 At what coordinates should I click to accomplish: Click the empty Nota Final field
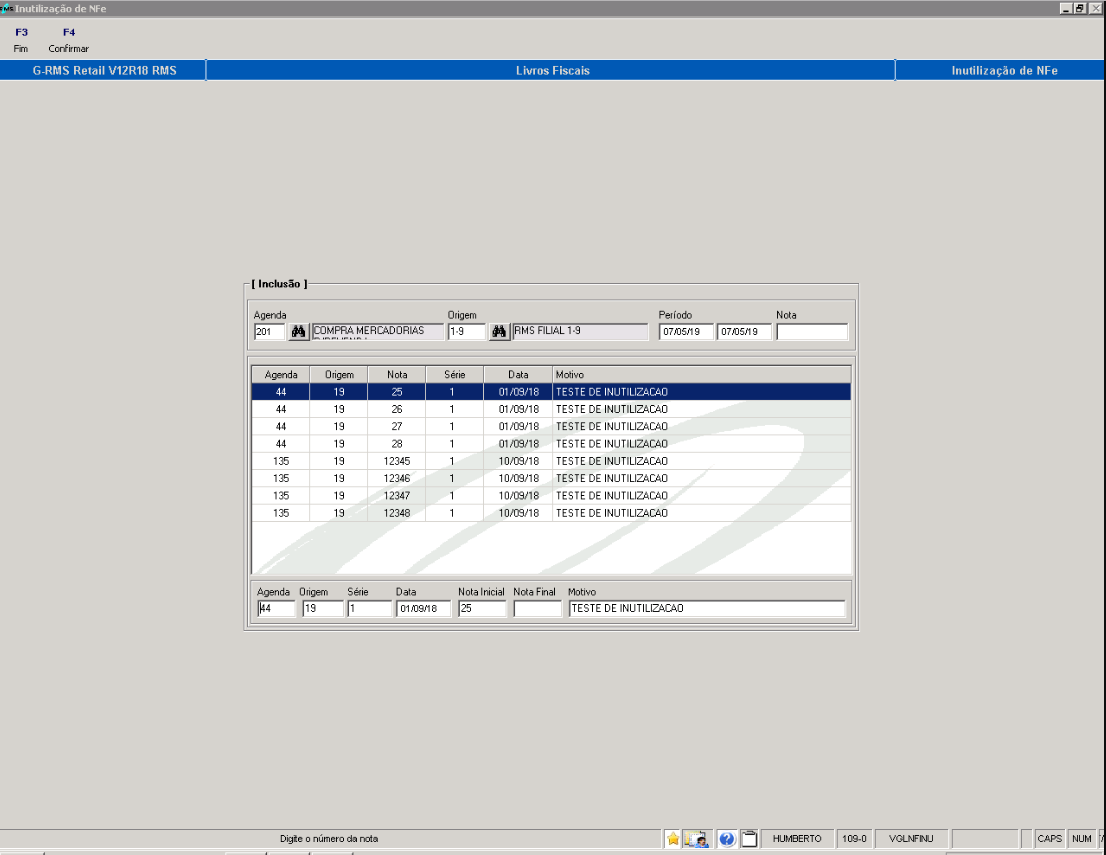point(537,609)
